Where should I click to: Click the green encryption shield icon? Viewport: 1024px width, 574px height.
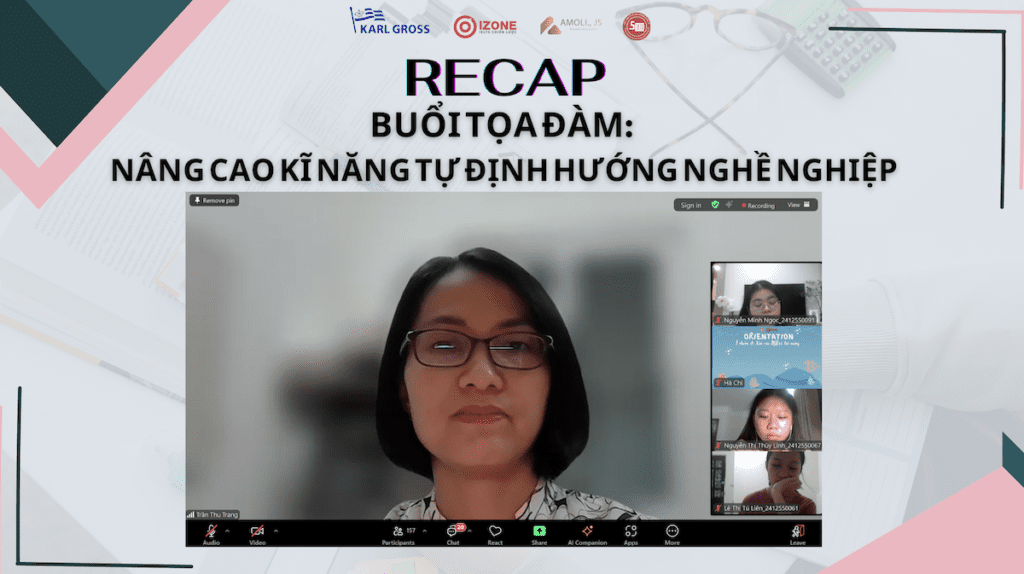715,205
